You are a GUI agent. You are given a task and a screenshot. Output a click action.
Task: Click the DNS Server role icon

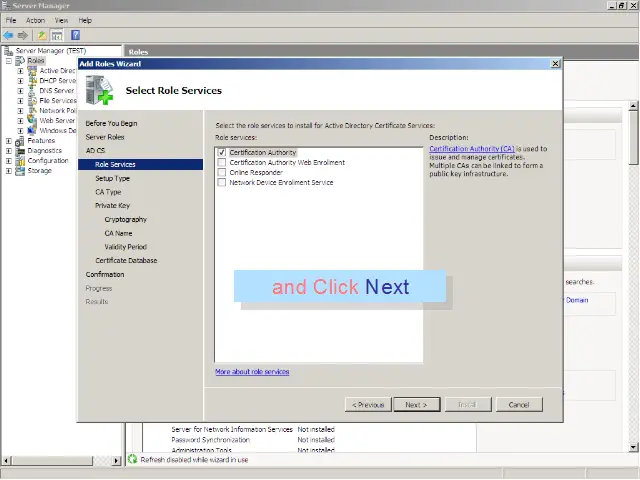pyautogui.click(x=32, y=91)
